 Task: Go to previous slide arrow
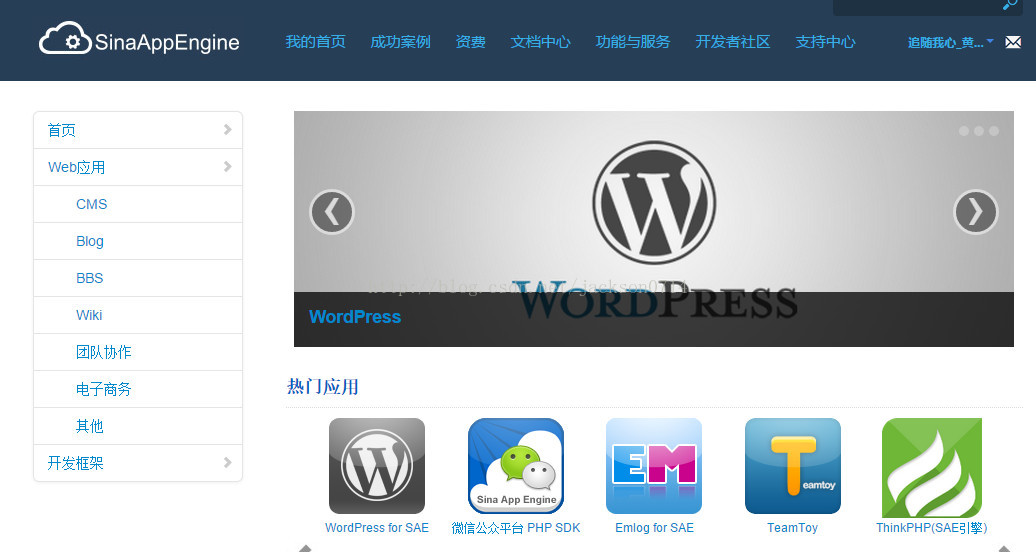click(x=332, y=212)
